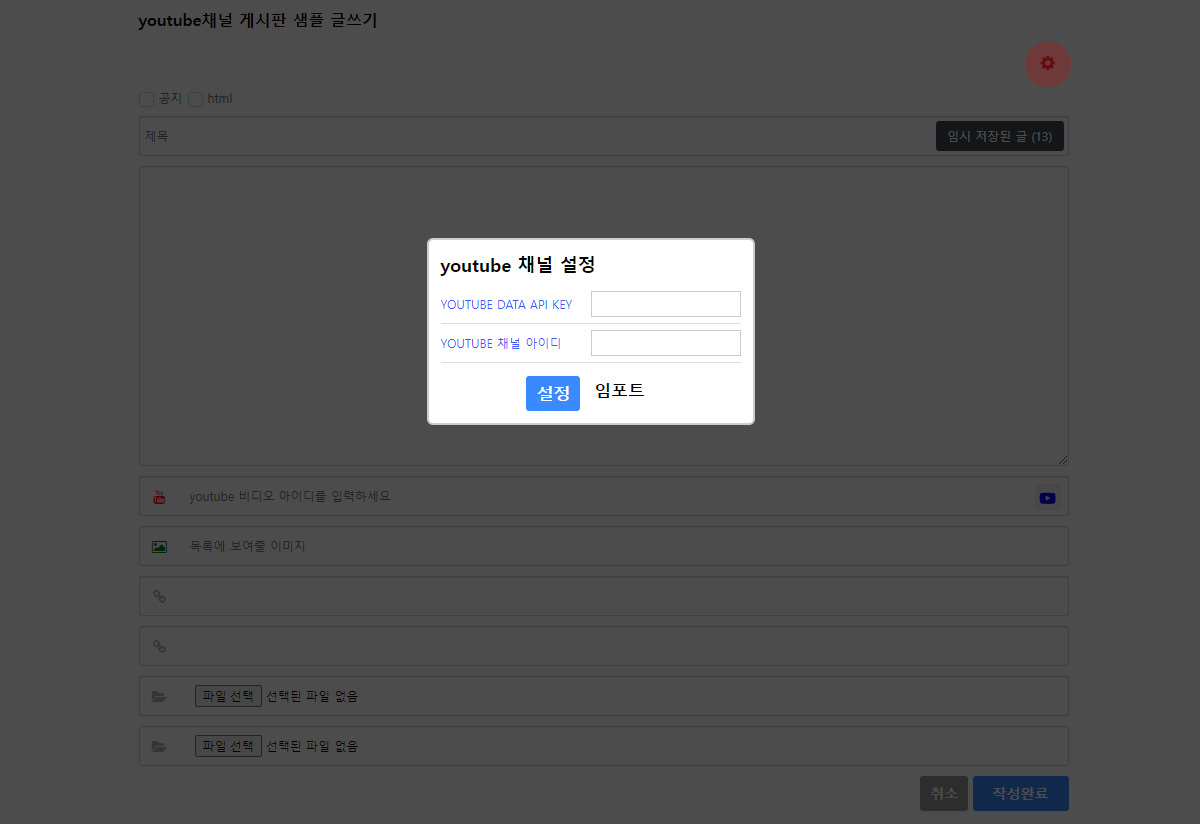Click the green image icon for list thumbnail
Image resolution: width=1200 pixels, height=824 pixels.
click(159, 547)
